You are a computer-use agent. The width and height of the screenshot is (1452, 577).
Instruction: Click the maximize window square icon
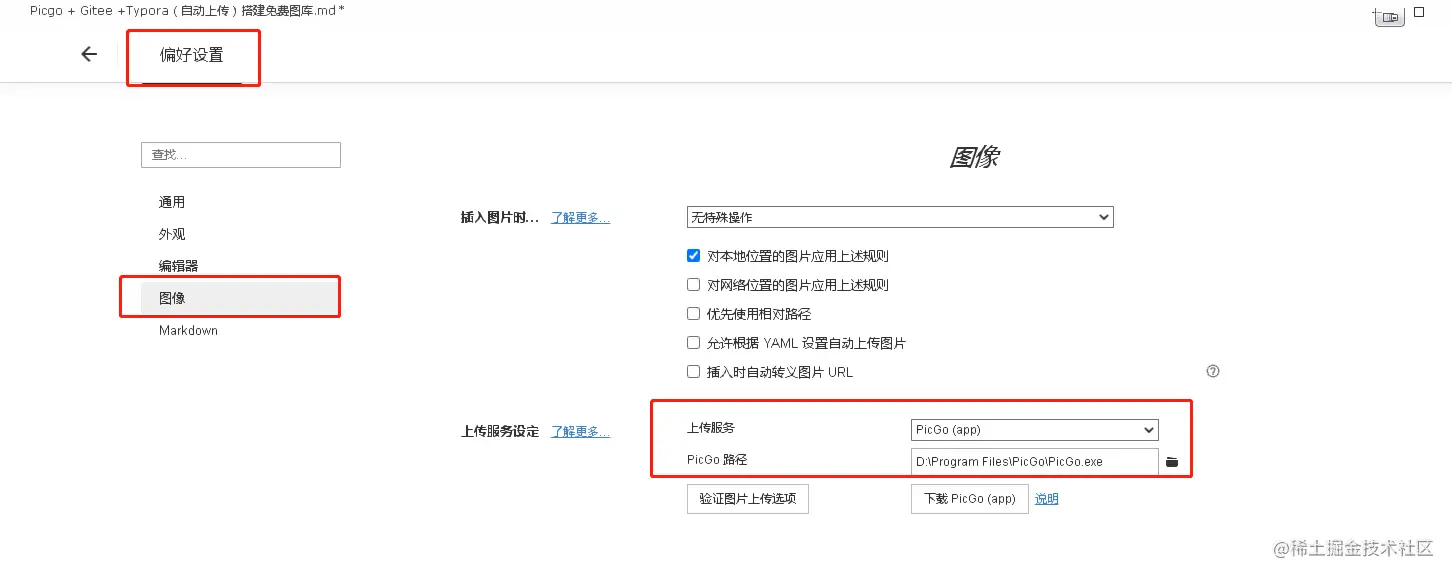coord(1418,13)
